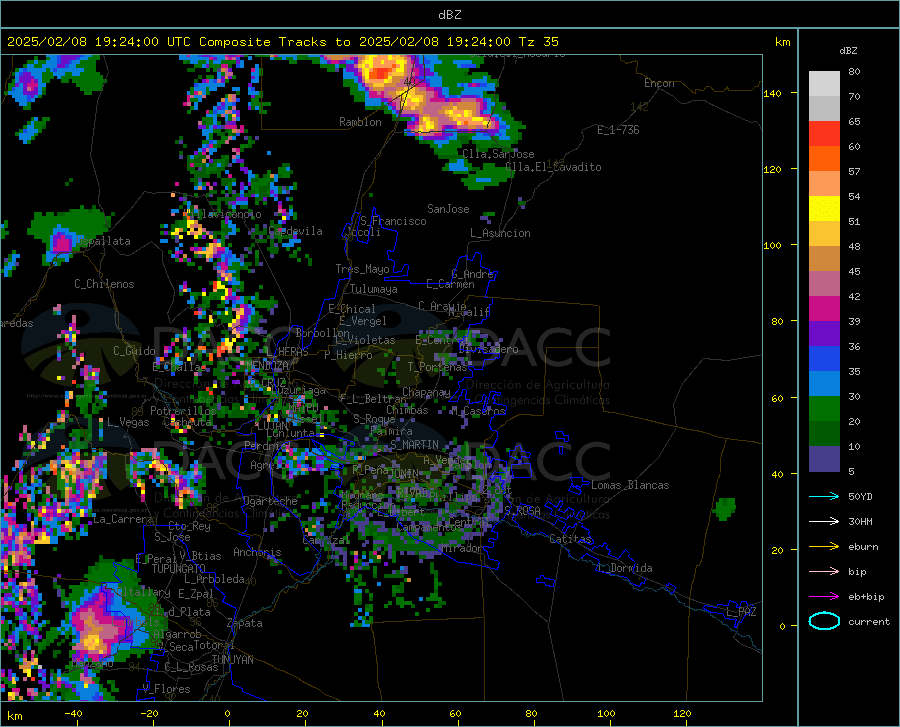Click the V_Flores place label

tap(166, 689)
